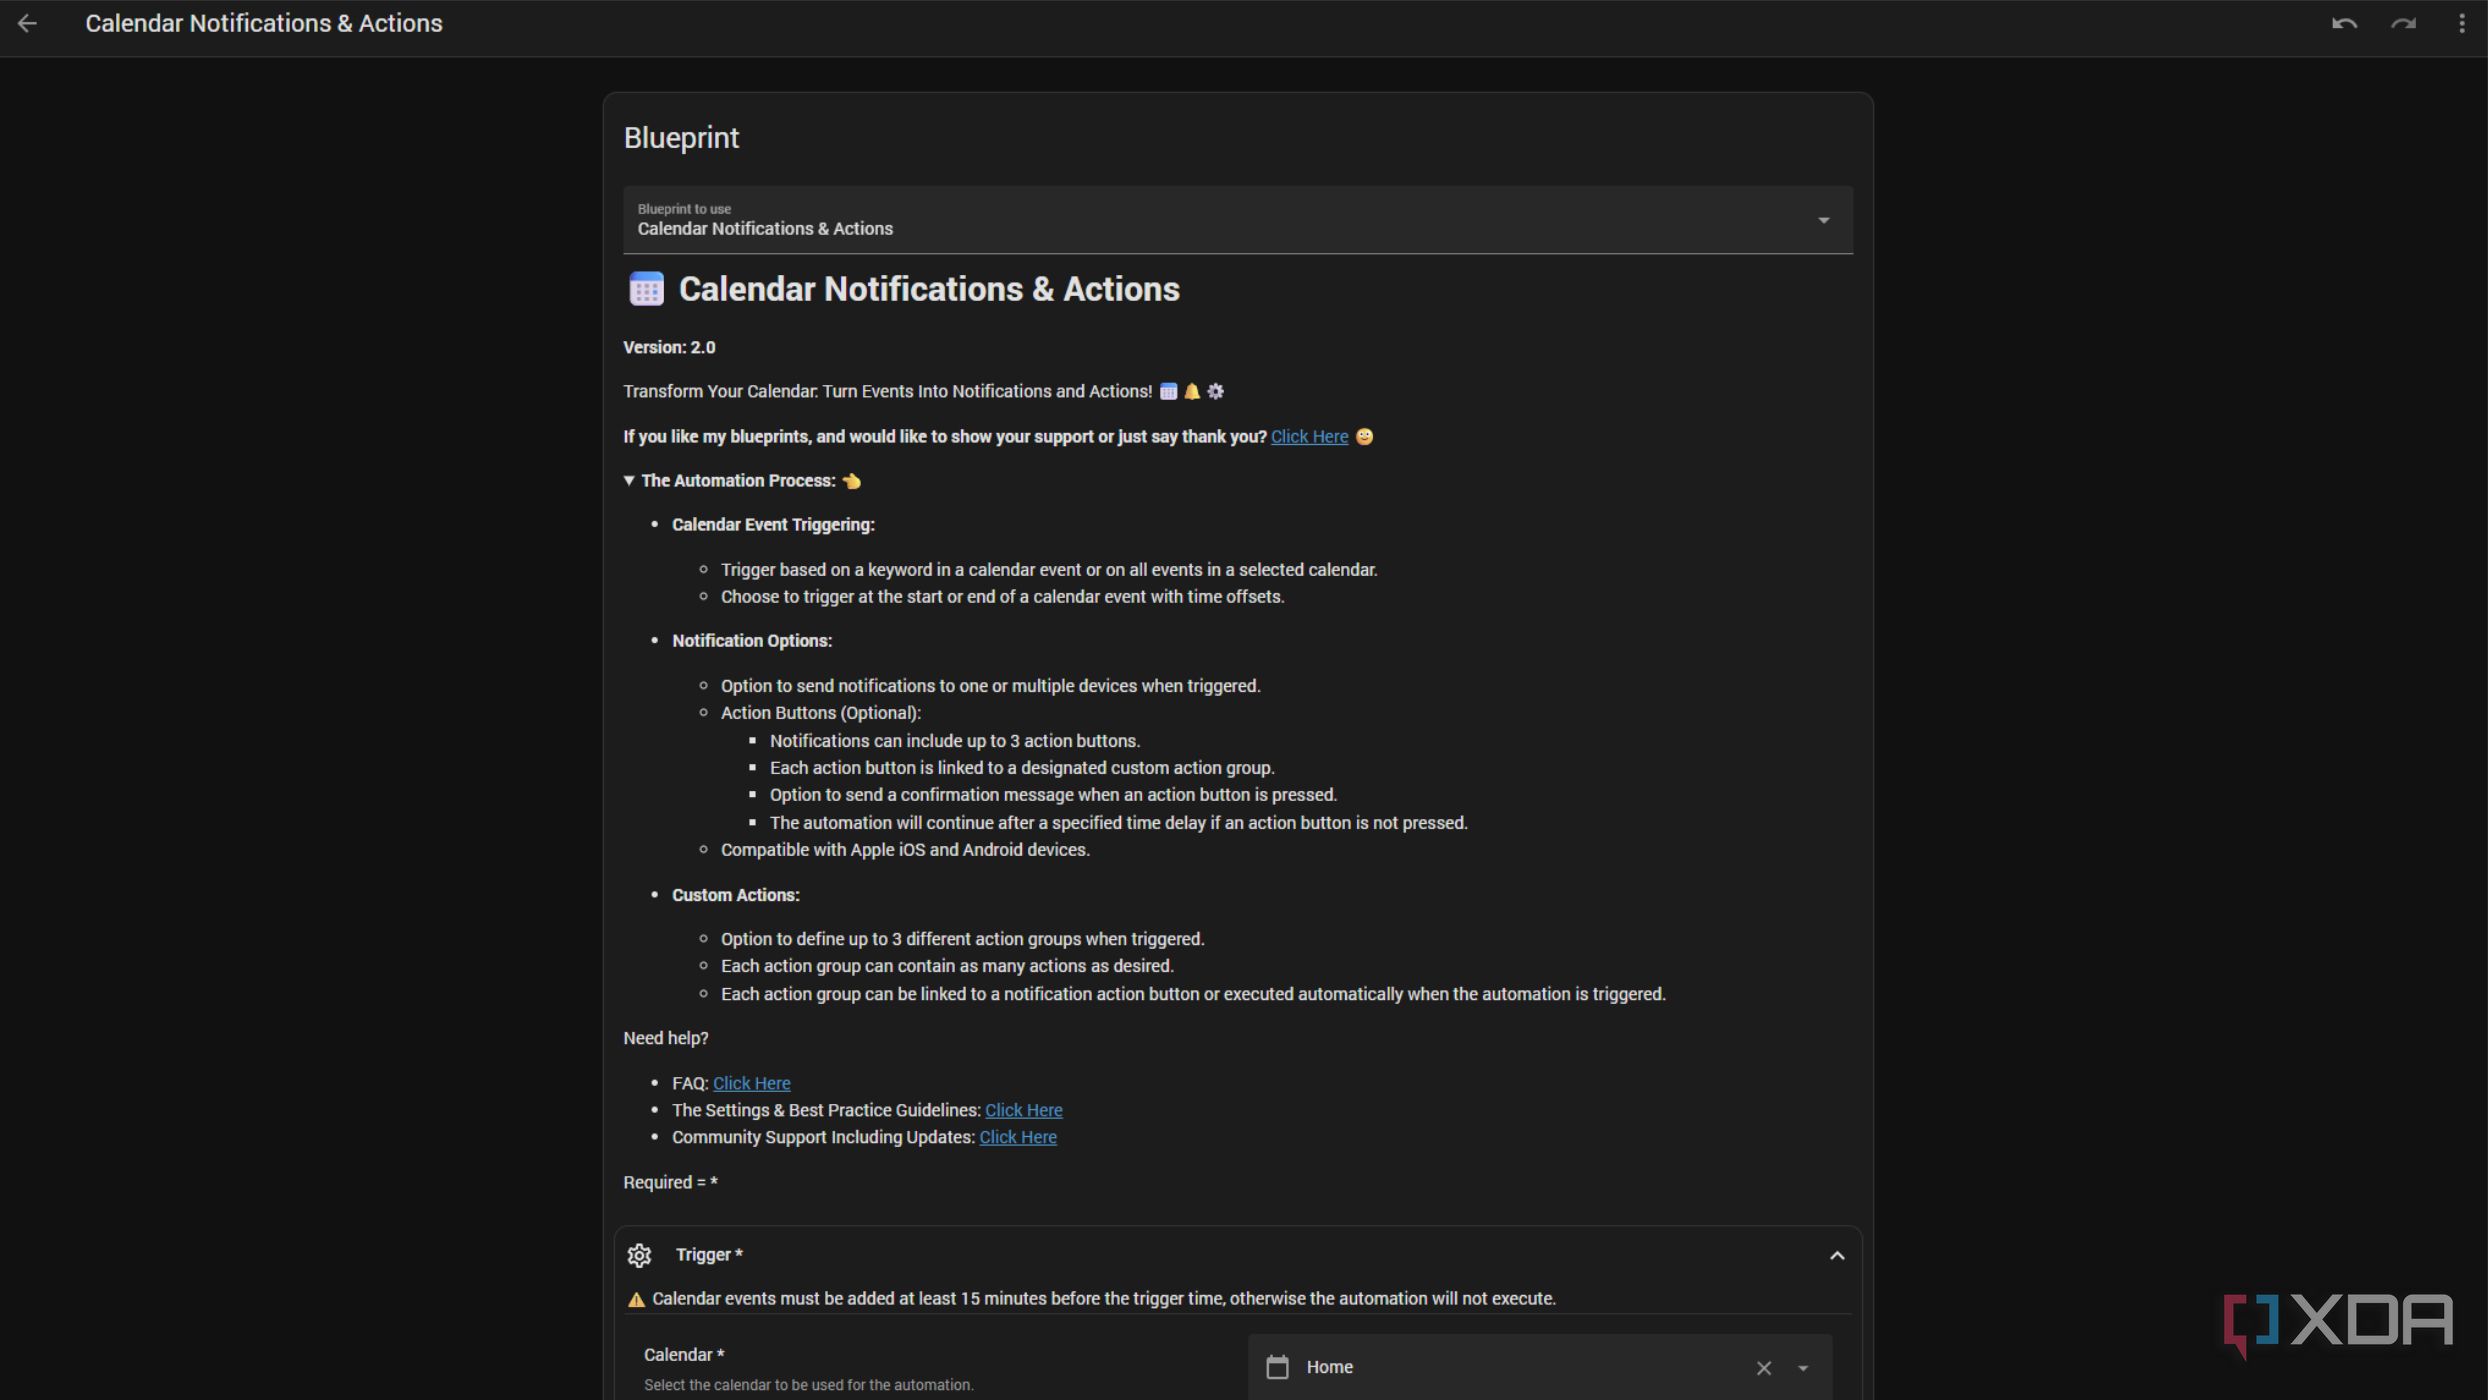Open the Blueprint to use dropdown

1238,219
